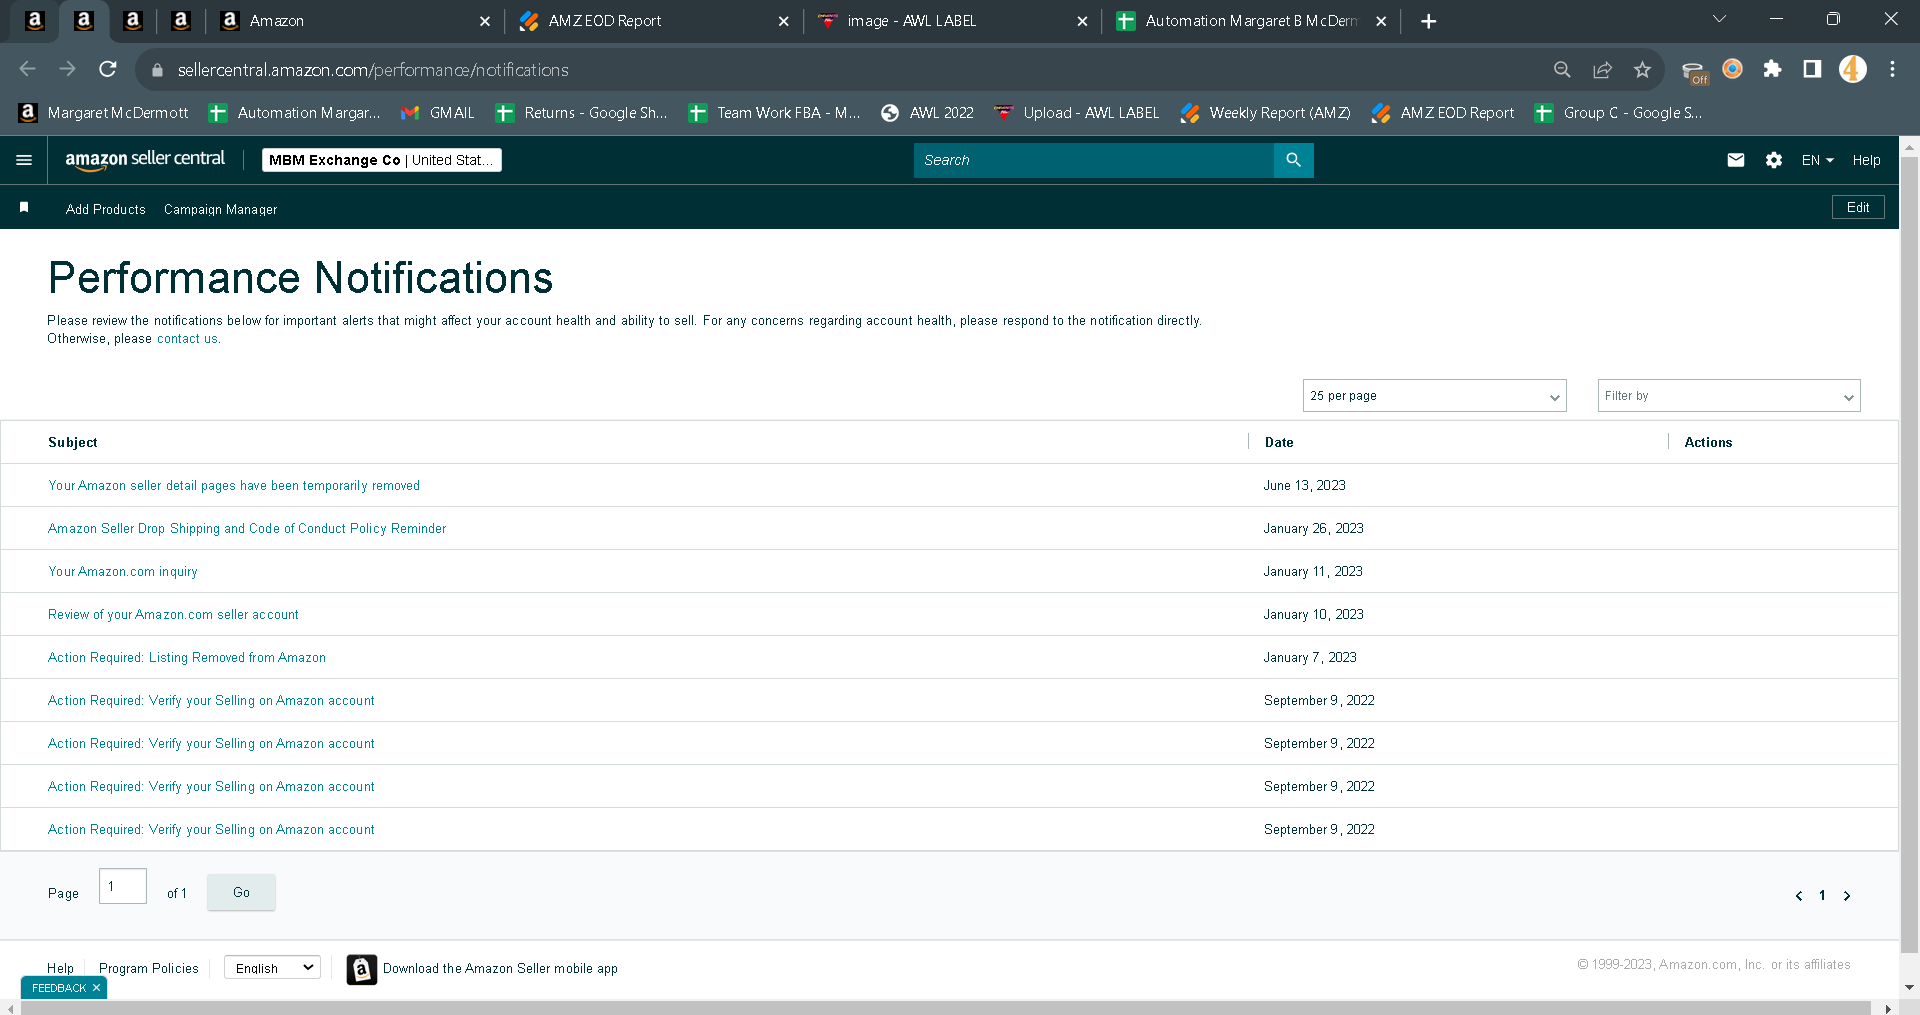Screen dimensions: 1920x1015
Task: Click the zoom magnifier icon in the address bar
Action: tap(1562, 69)
